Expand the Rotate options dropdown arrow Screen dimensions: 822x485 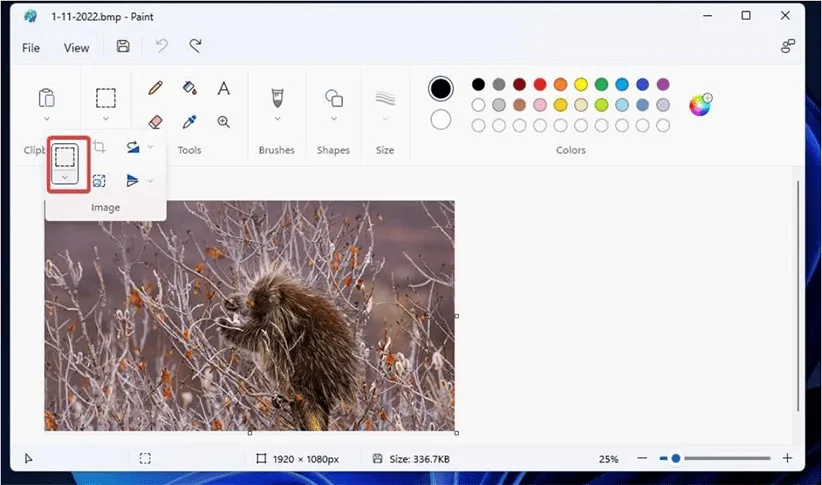click(x=151, y=148)
